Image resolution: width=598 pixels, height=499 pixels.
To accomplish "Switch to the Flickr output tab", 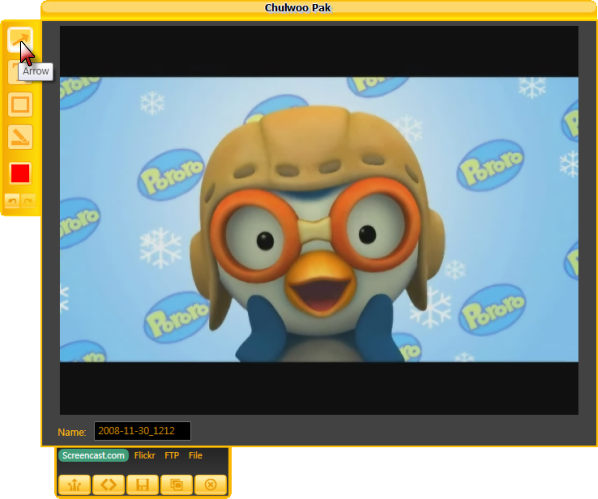I will (x=145, y=456).
